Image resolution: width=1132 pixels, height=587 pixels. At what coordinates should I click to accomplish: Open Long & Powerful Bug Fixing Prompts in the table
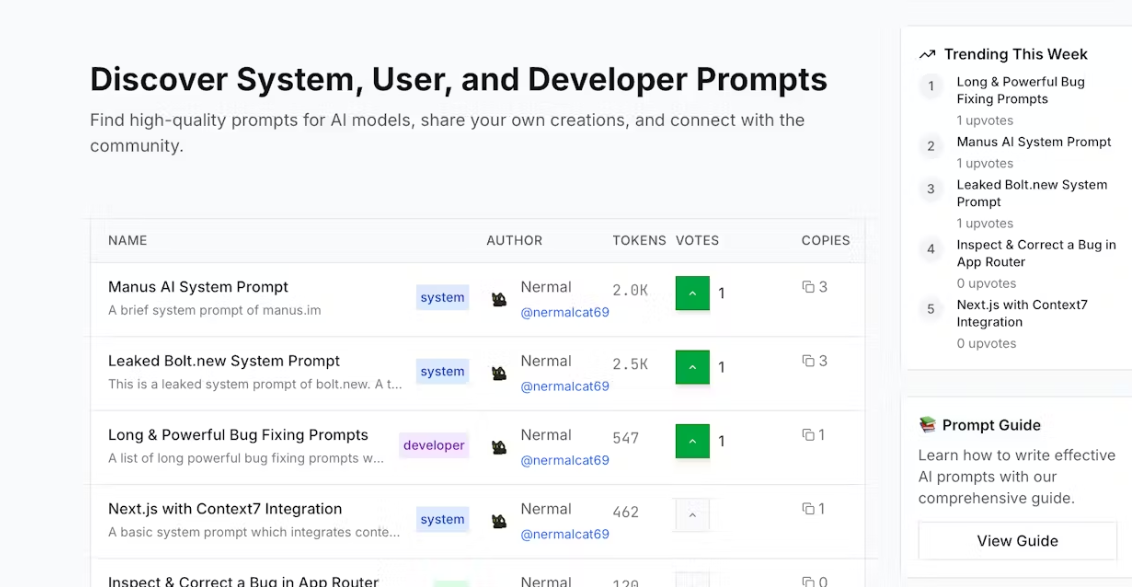pos(238,435)
